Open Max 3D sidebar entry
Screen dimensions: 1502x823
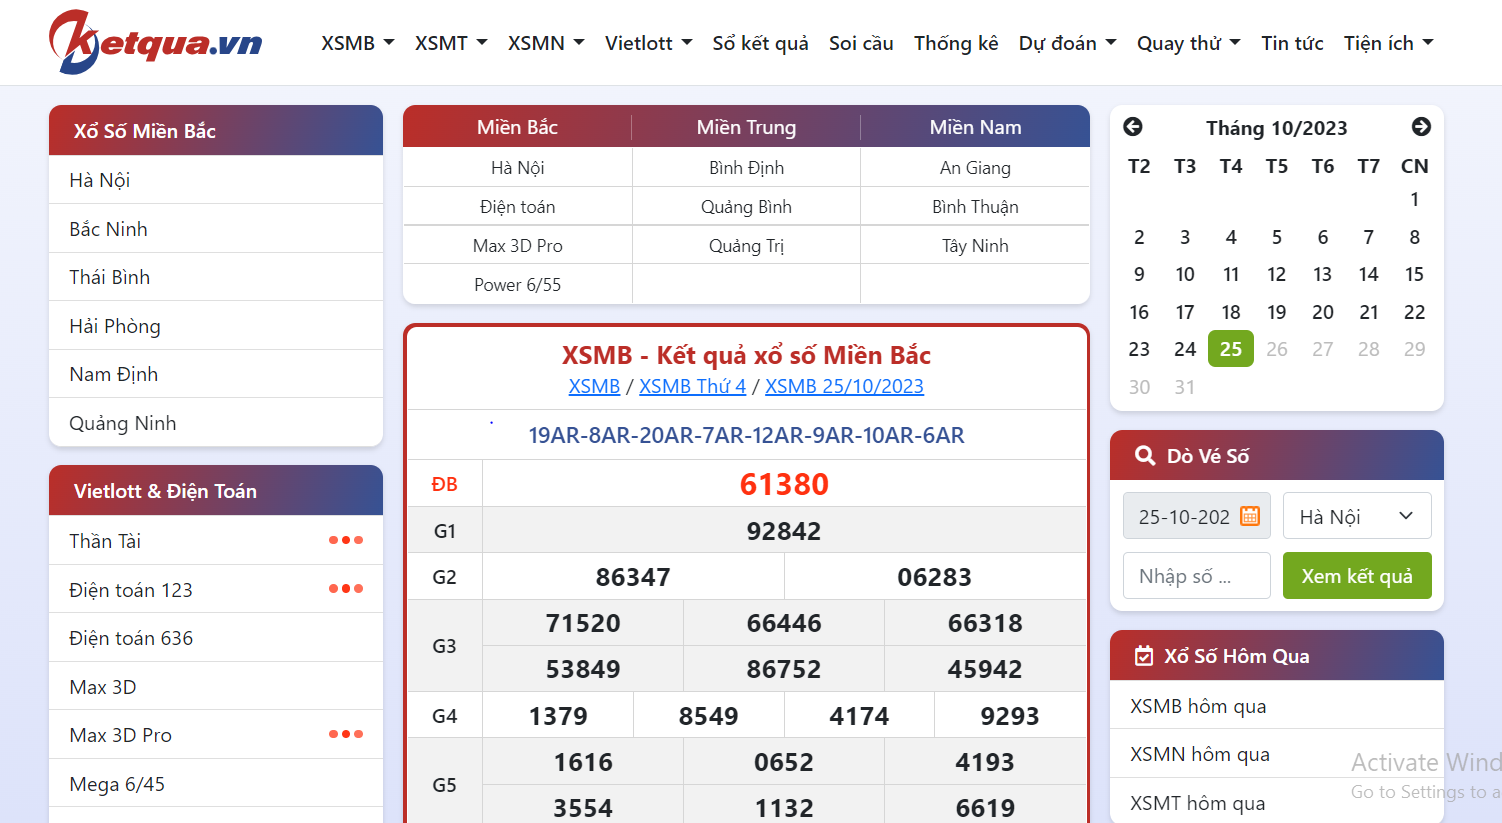tap(216, 687)
